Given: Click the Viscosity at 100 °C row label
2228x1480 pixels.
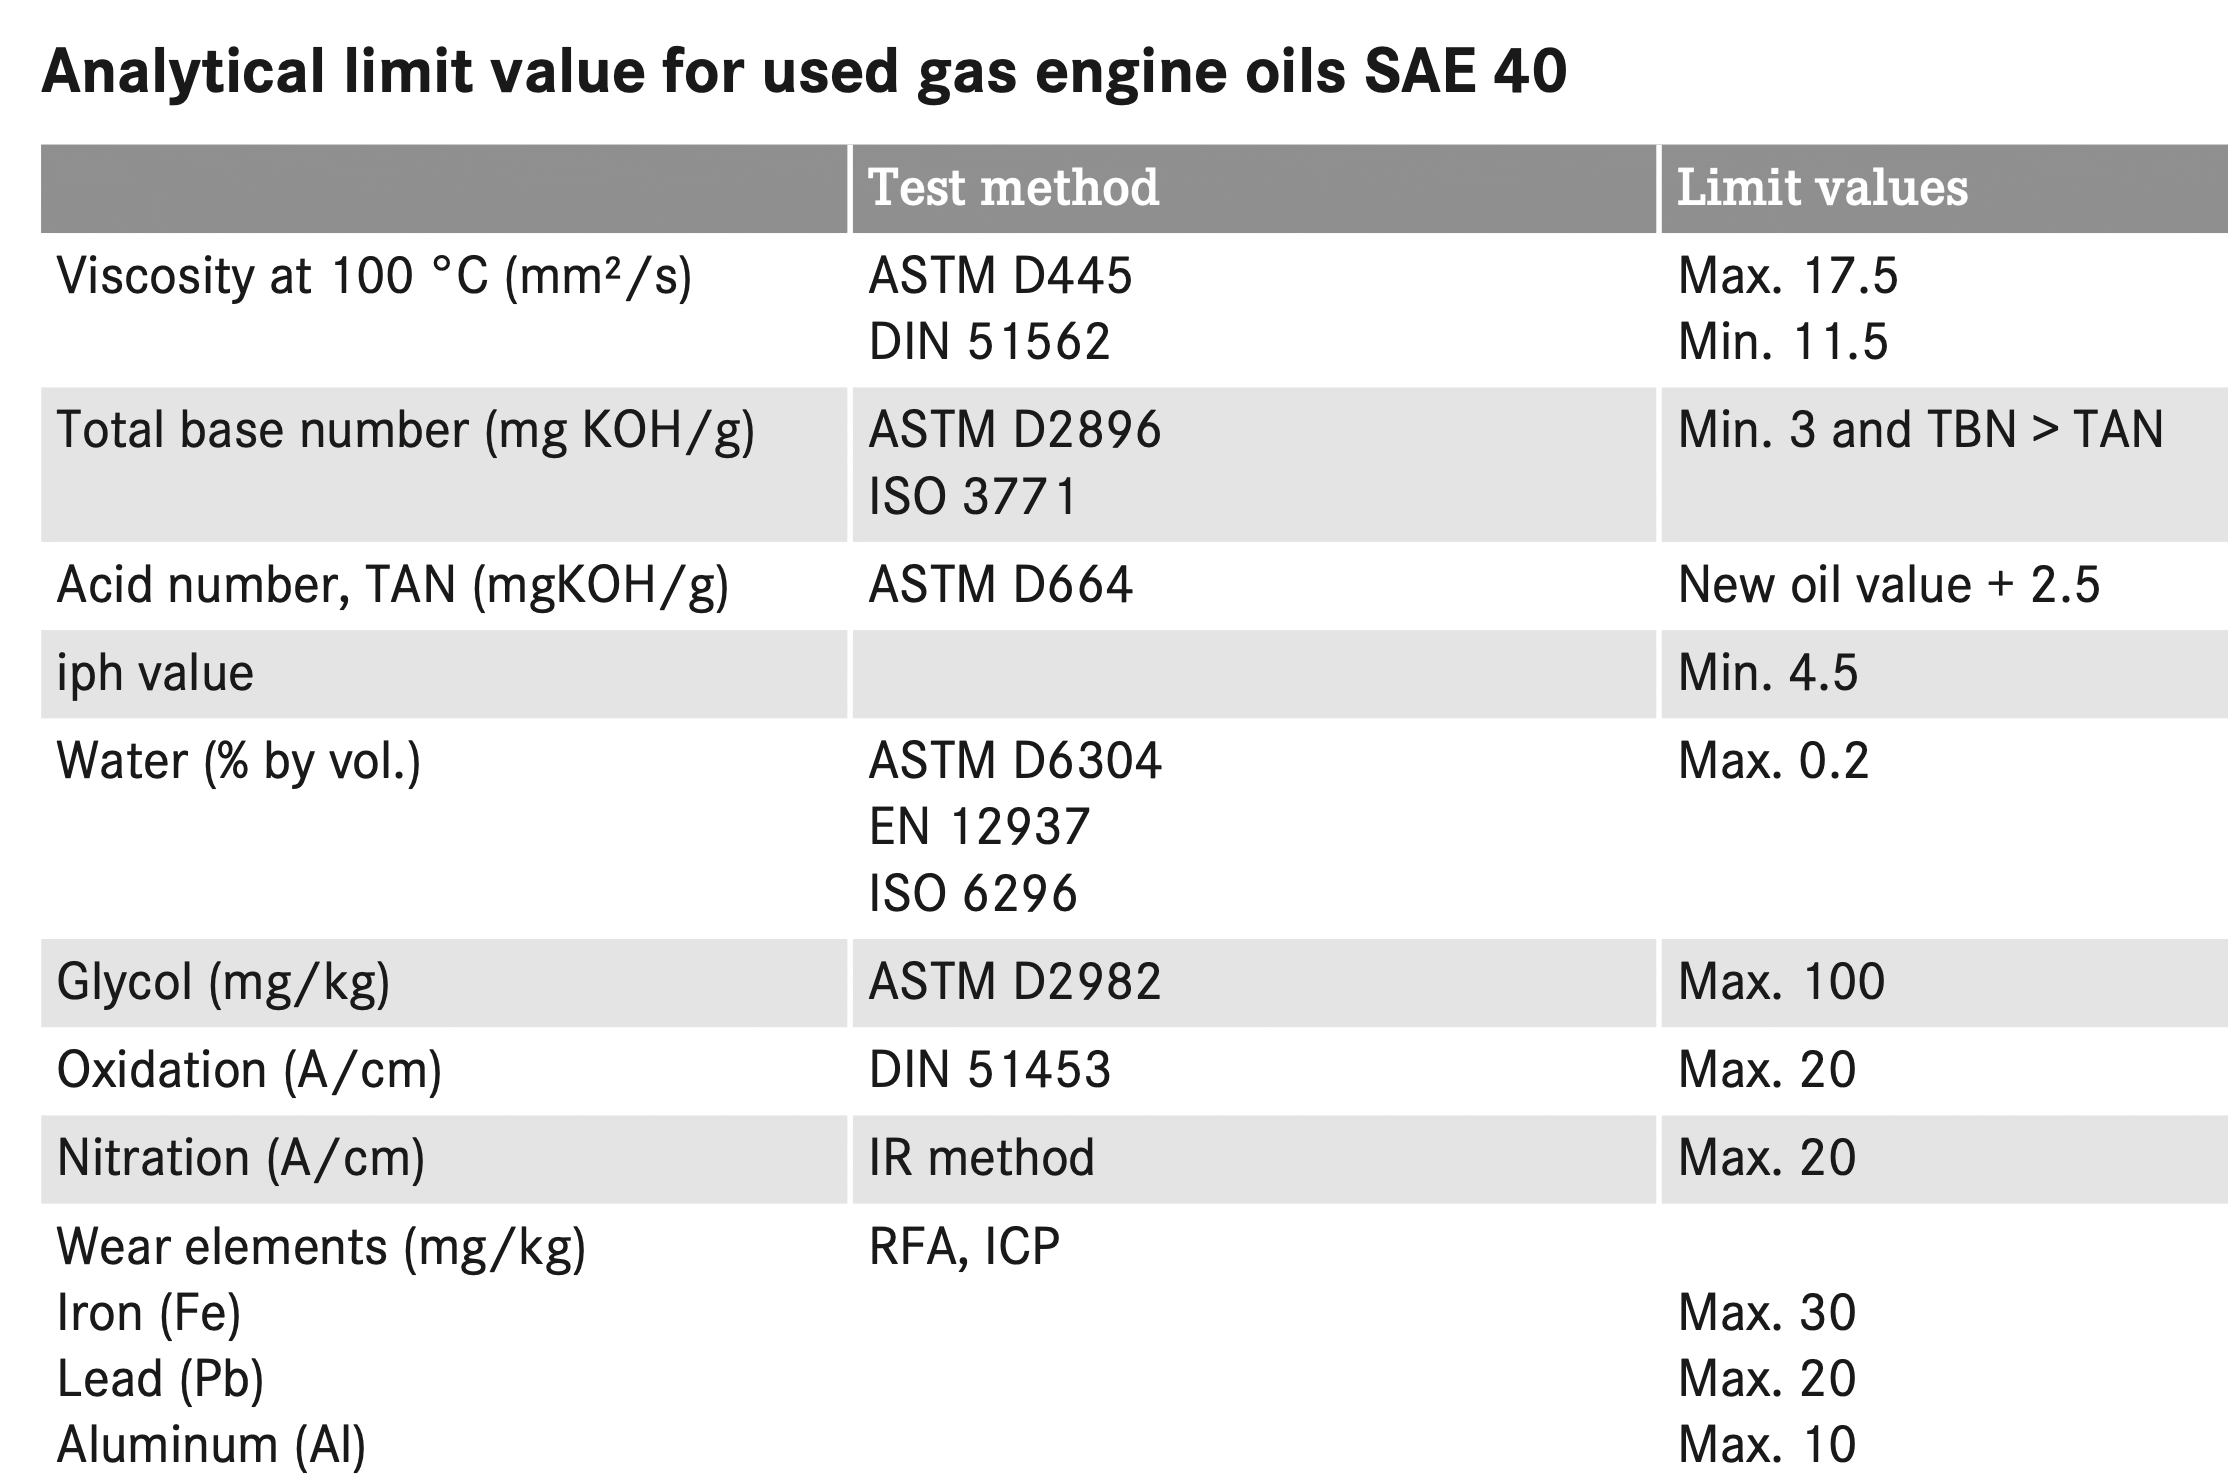Looking at the screenshot, I should [374, 276].
